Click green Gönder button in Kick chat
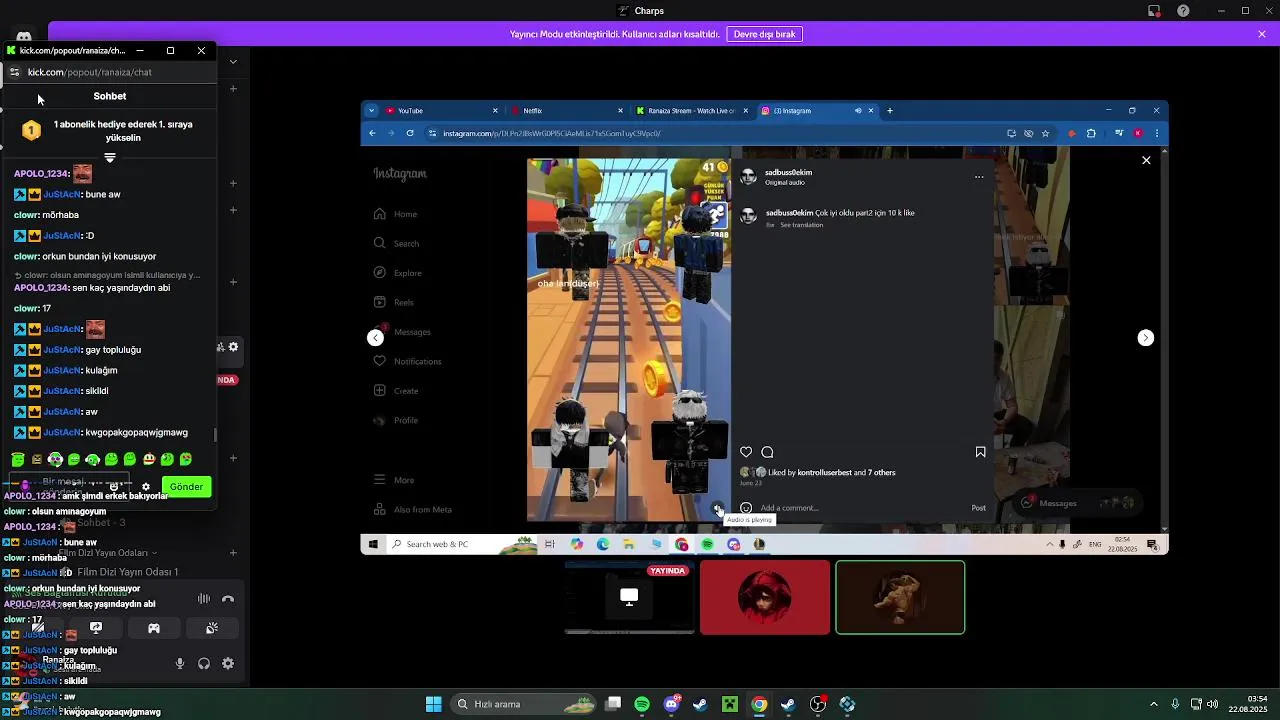1280x720 pixels. pyautogui.click(x=186, y=487)
